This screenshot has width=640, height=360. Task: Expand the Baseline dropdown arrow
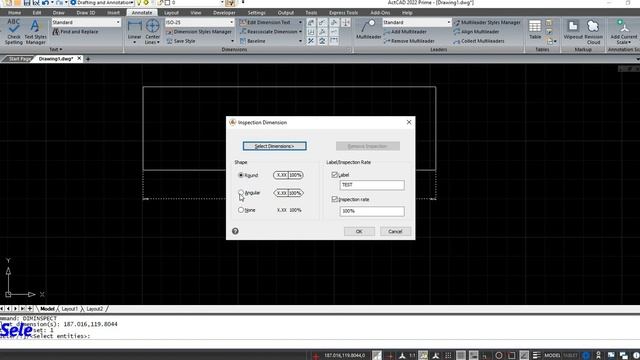point(300,41)
